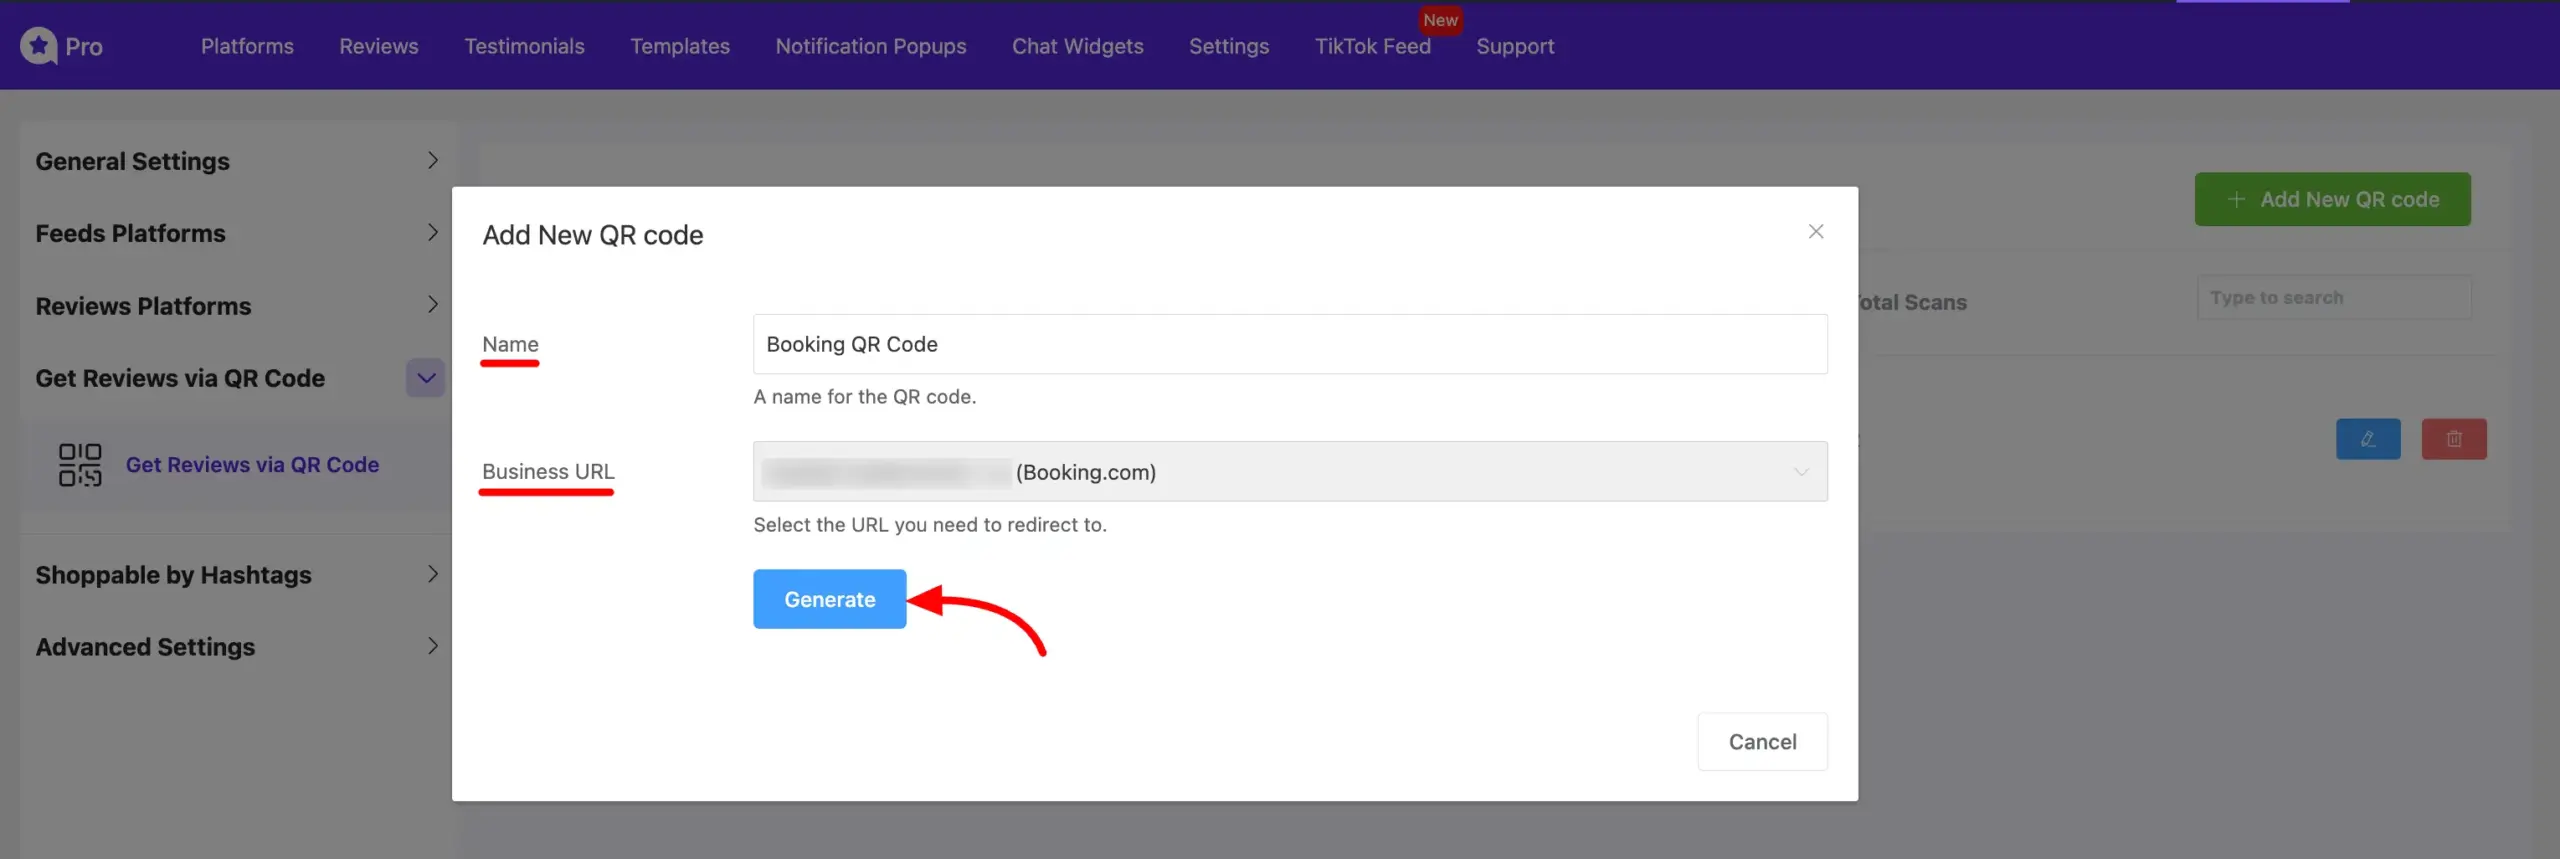Viewport: 2560px width, 859px height.
Task: Click the Type to search field
Action: 2334,298
